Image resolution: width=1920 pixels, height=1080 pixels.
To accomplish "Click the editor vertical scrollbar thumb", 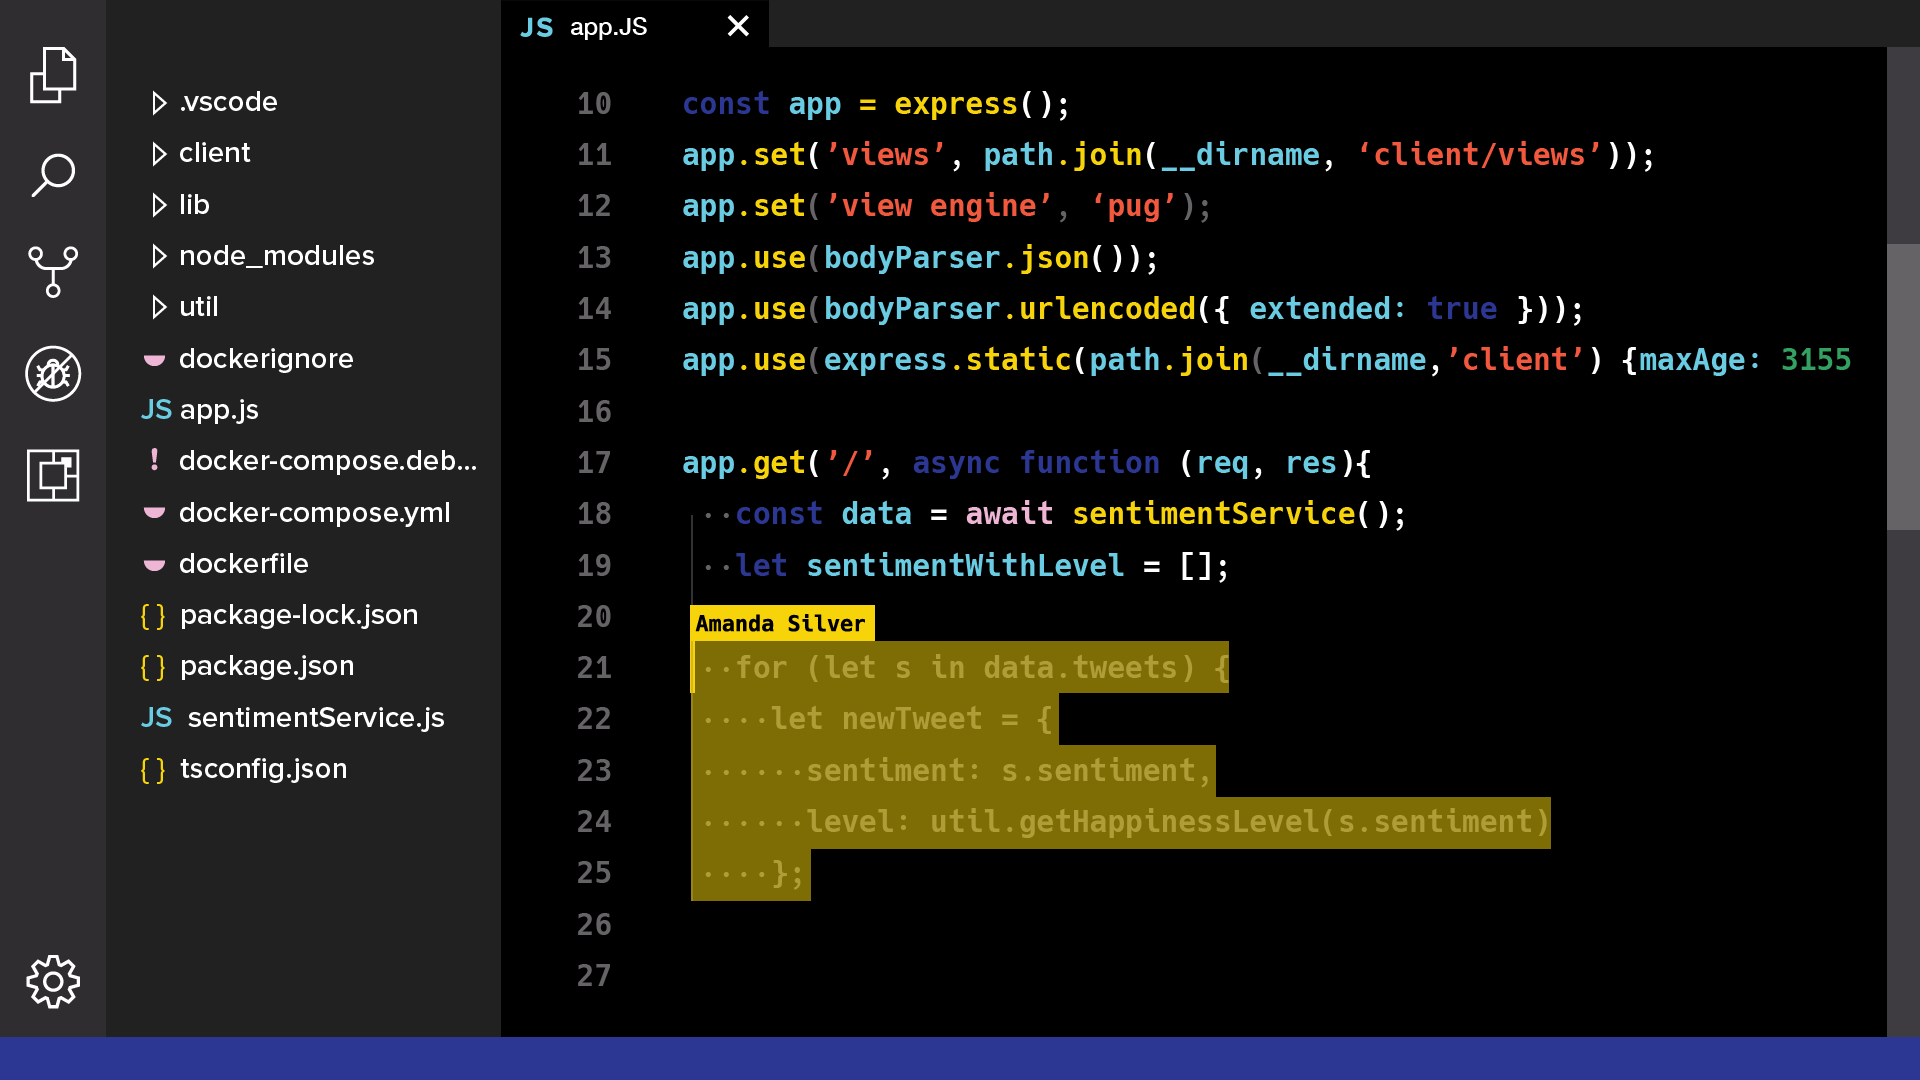I will [x=1903, y=386].
